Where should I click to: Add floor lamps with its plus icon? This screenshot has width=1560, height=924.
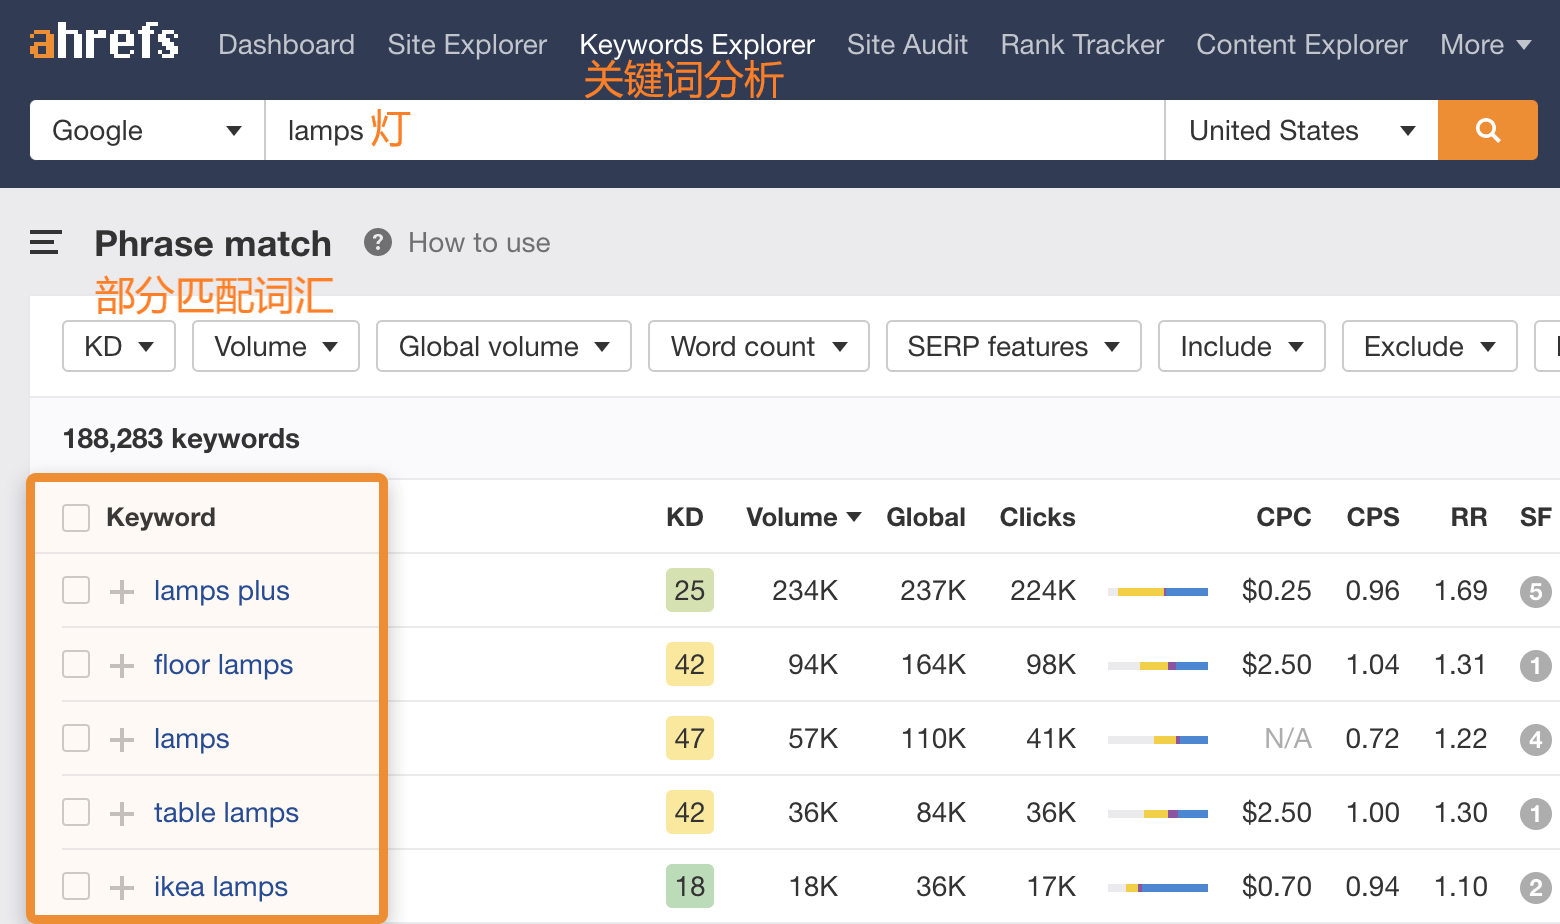click(122, 666)
